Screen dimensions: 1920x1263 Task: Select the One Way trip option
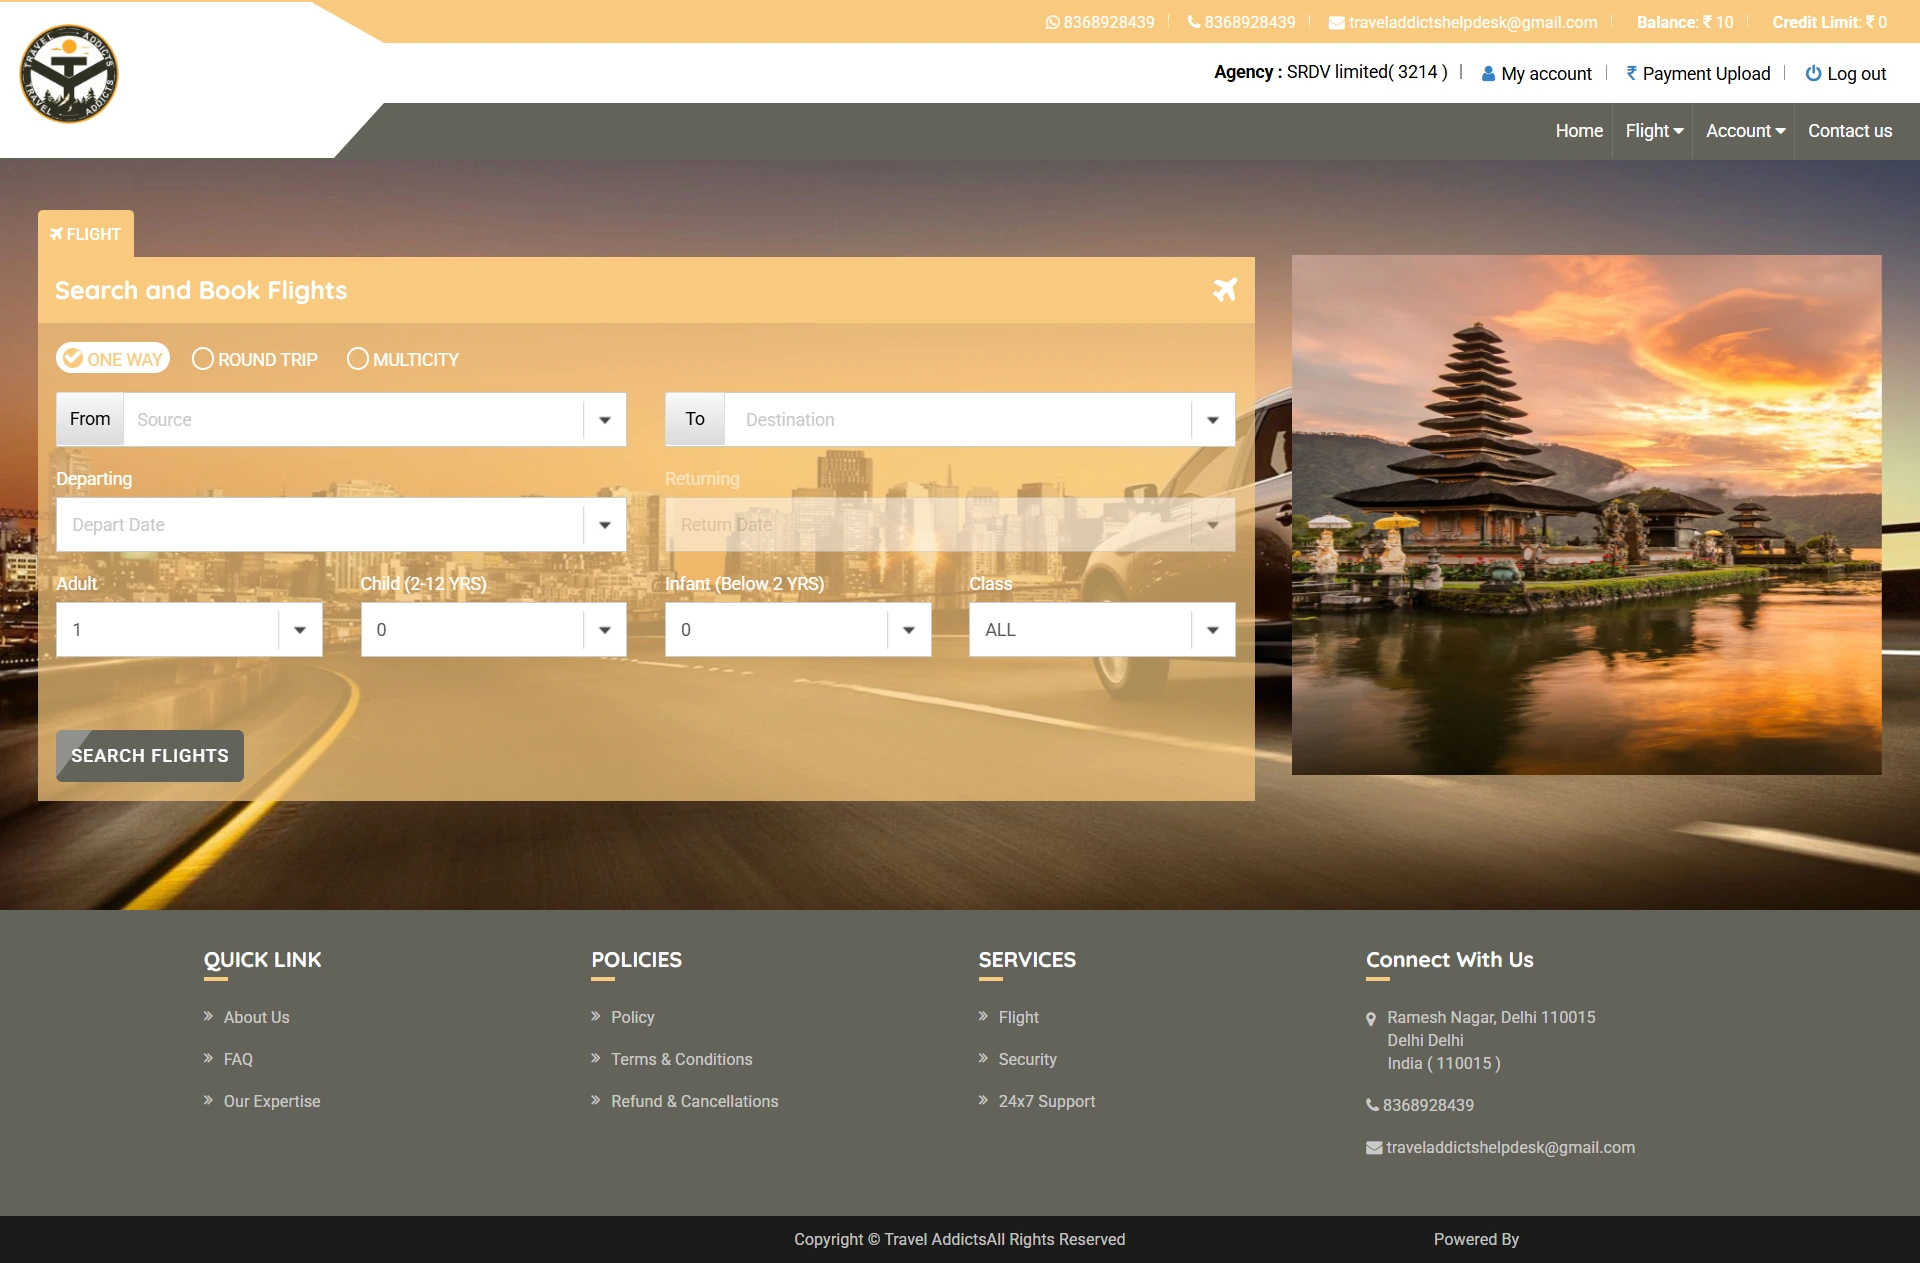(x=113, y=358)
